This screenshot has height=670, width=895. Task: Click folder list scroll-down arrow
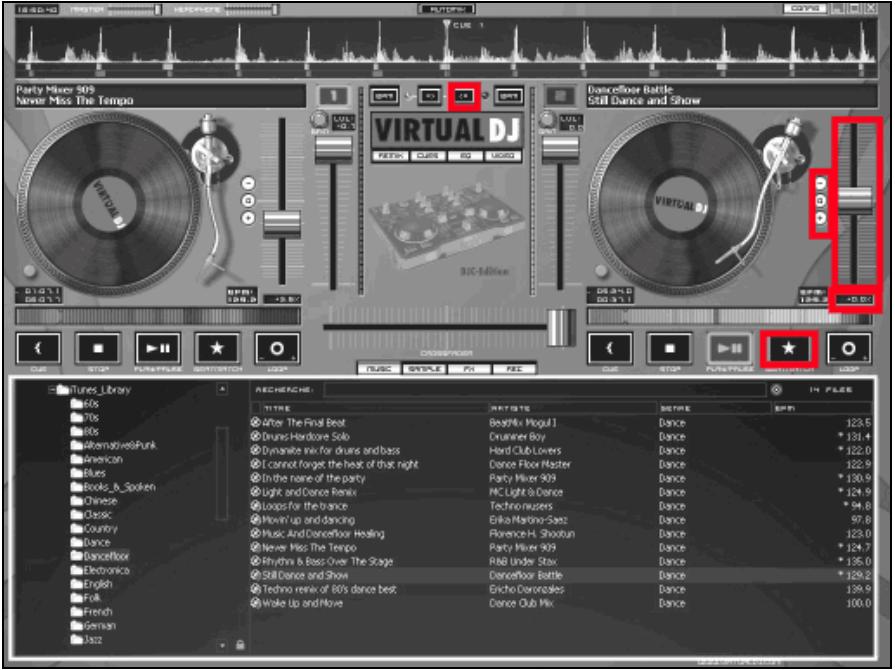point(222,645)
